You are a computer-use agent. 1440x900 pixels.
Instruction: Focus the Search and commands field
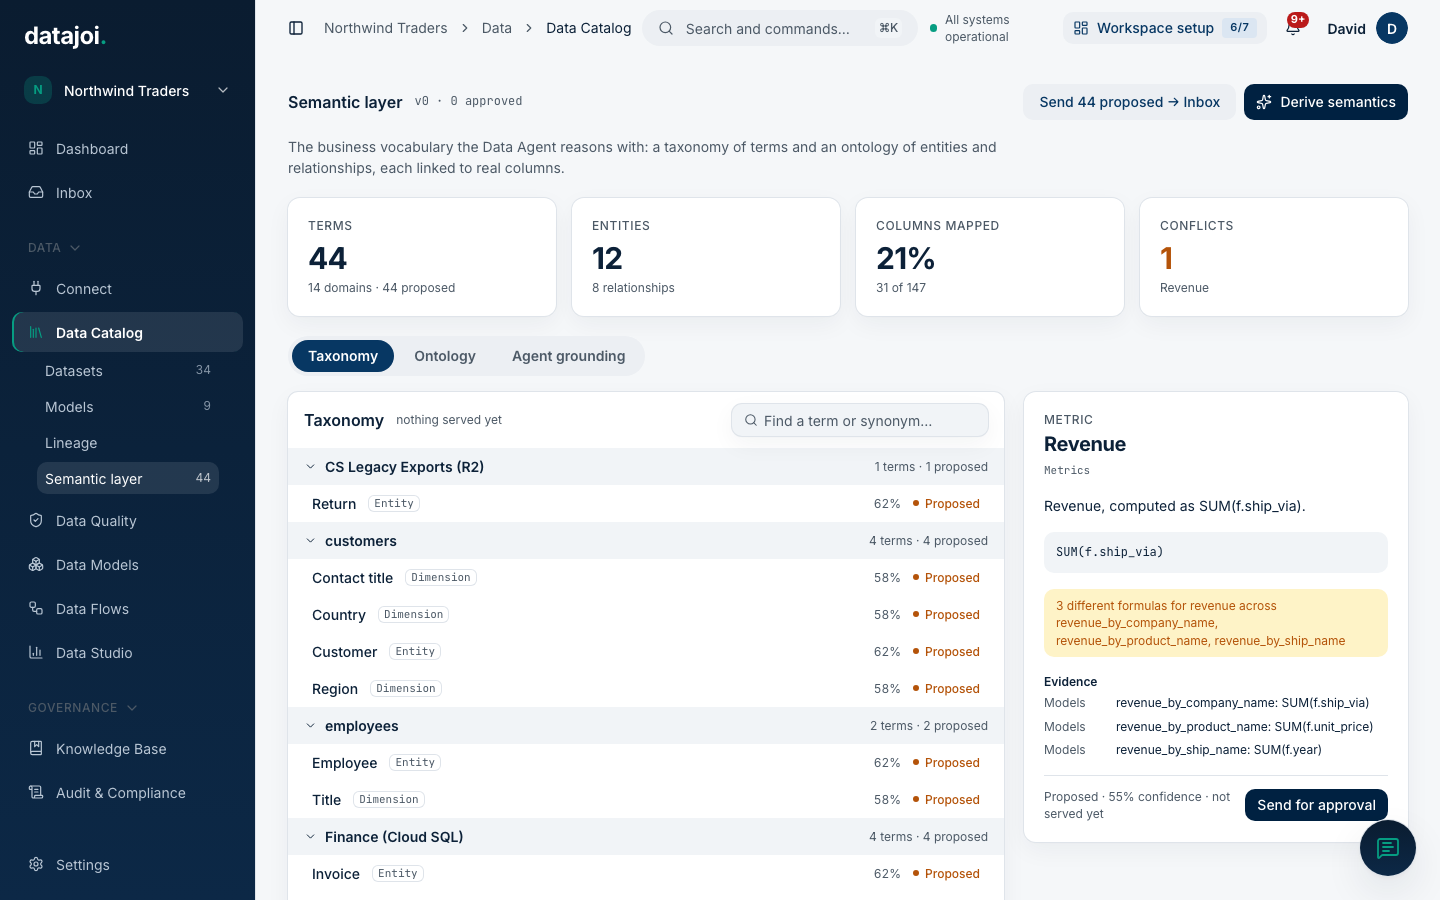pos(780,28)
